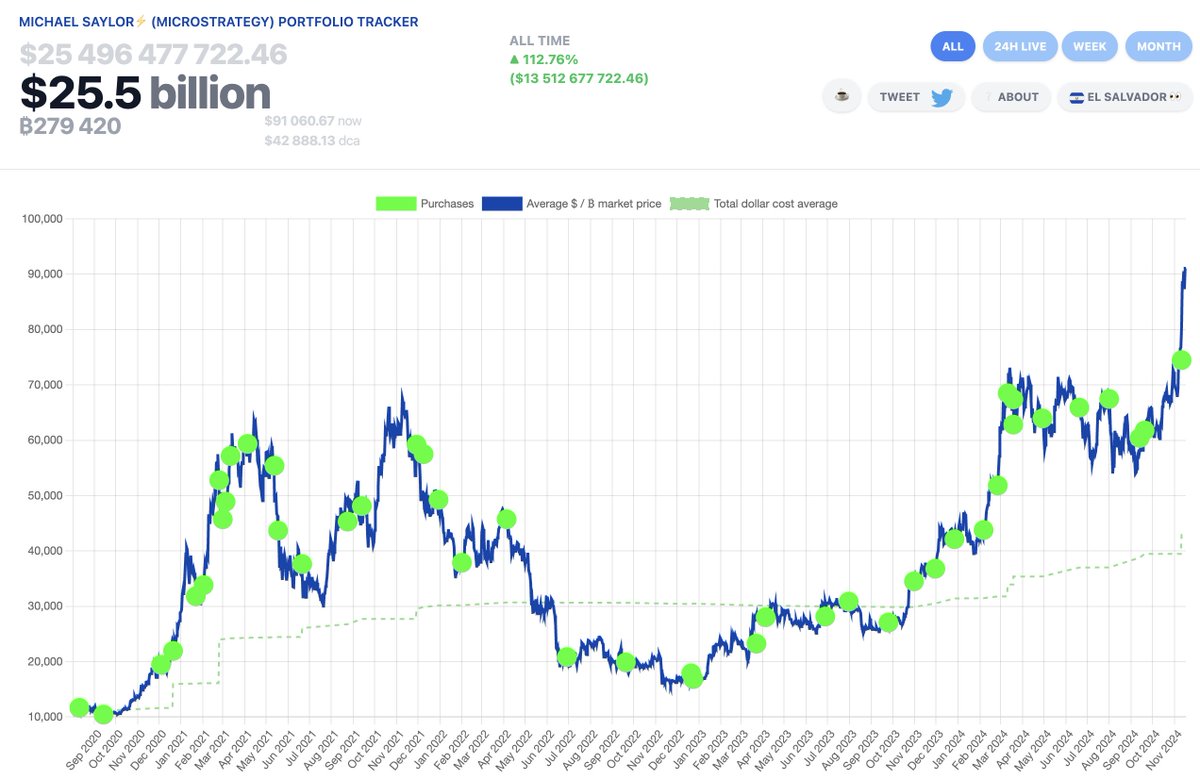Image resolution: width=1200 pixels, height=780 pixels.
Task: Open the ABOUT button
Action: pos(1011,97)
